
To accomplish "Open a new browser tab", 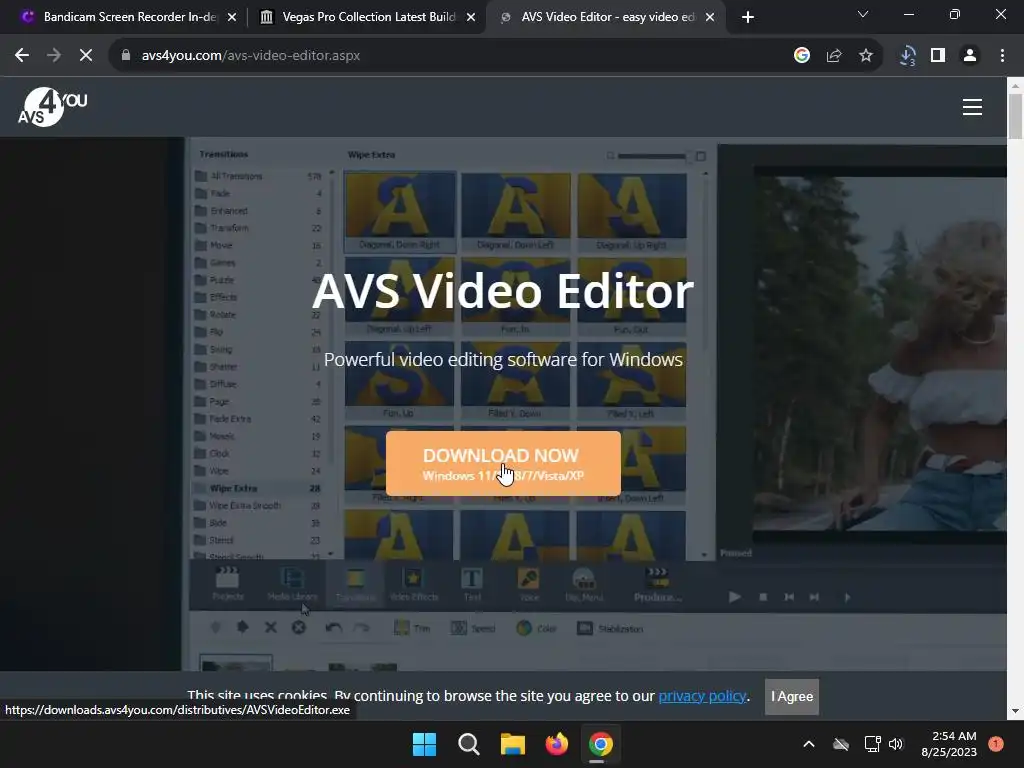I will point(748,18).
